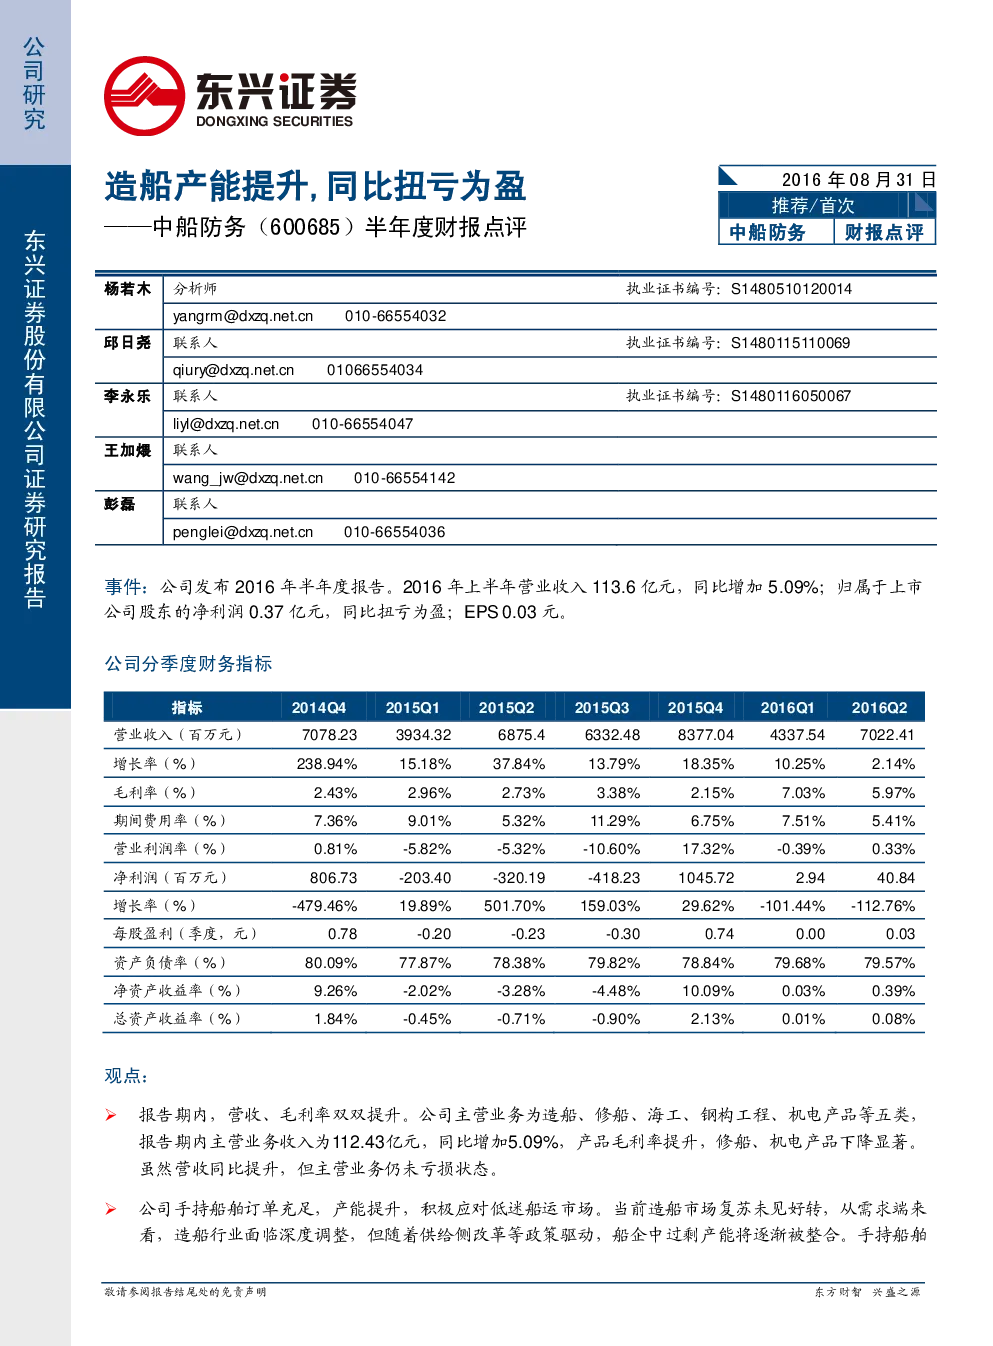This screenshot has width=993, height=1346.
Task: Click phone number 010-66554047
Action: pos(362,424)
